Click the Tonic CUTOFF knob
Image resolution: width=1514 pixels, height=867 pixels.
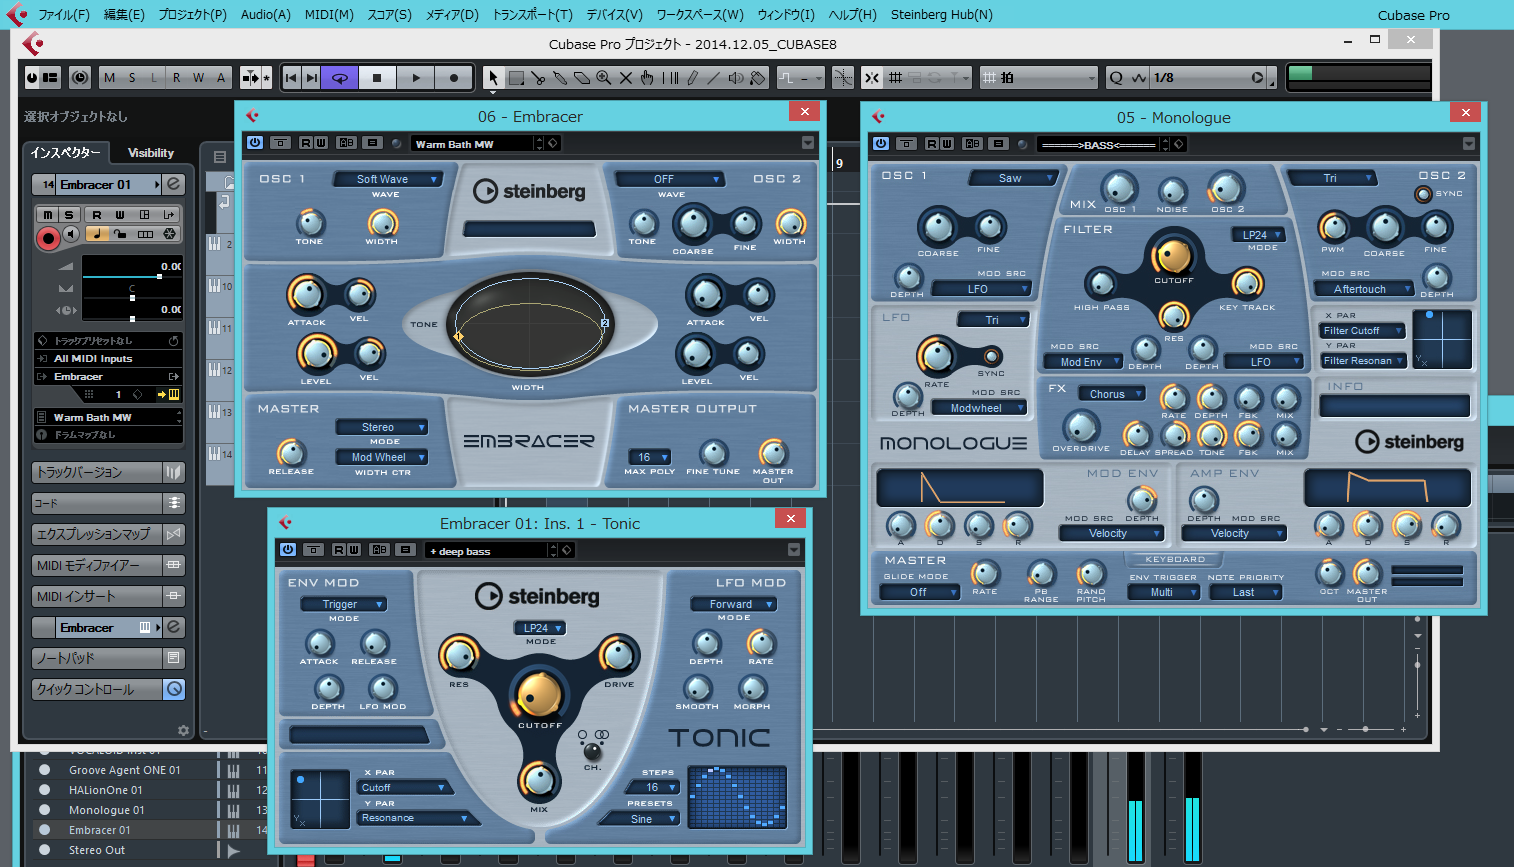(538, 694)
